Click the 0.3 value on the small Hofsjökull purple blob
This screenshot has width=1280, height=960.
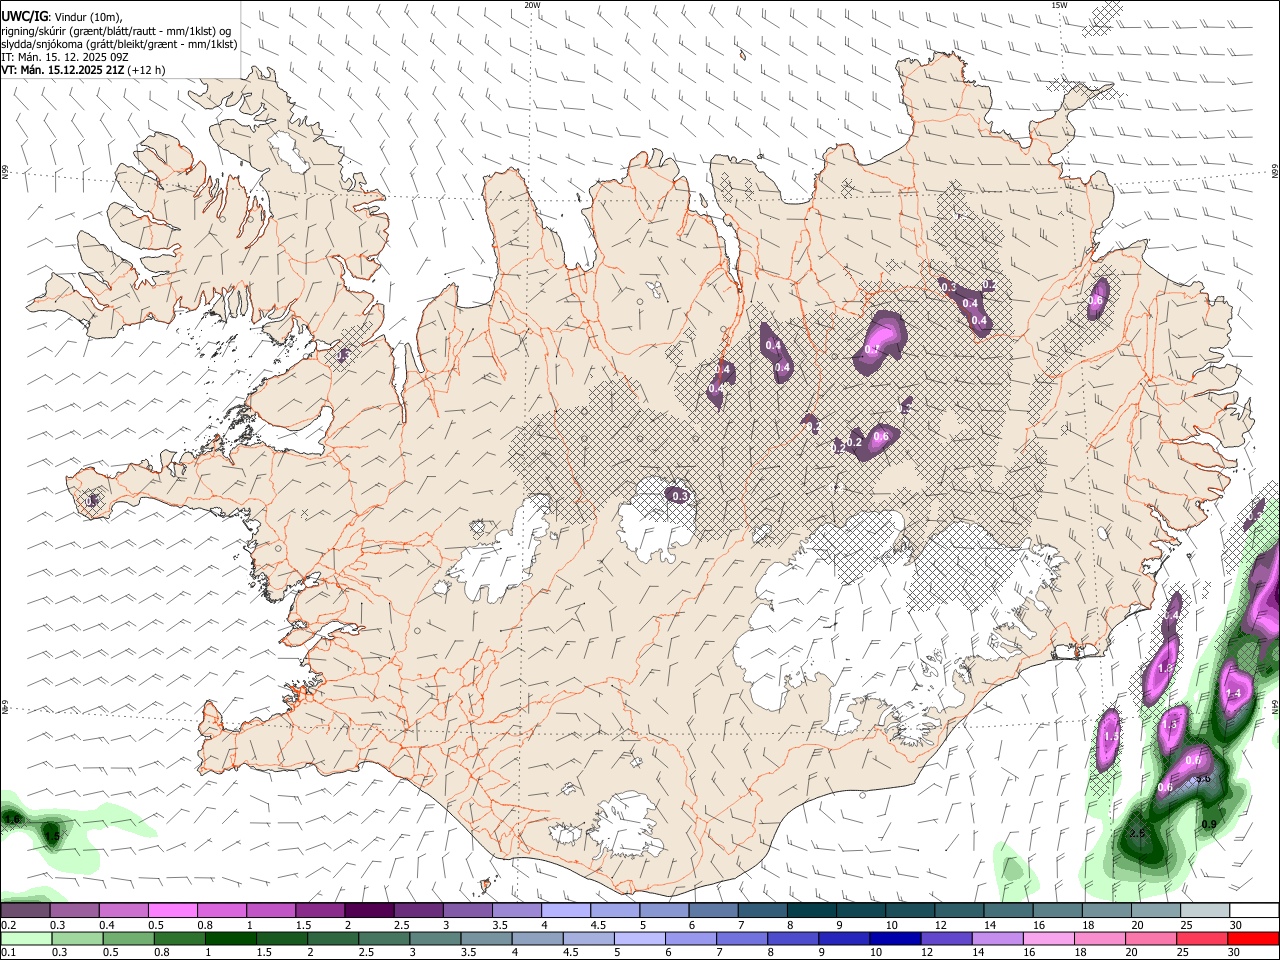pos(680,496)
